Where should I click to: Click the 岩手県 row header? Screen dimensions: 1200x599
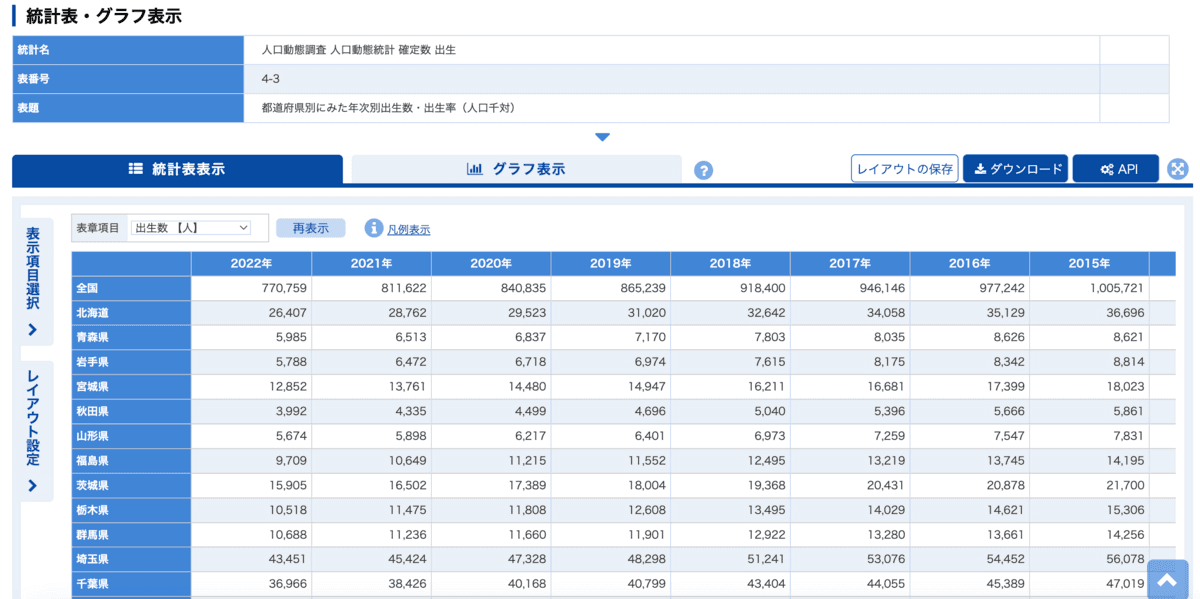(131, 362)
